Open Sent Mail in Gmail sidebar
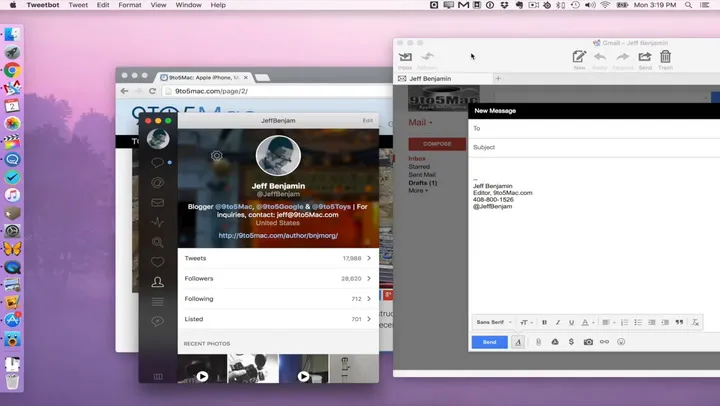Viewport: 720px width, 406px height. click(422, 175)
